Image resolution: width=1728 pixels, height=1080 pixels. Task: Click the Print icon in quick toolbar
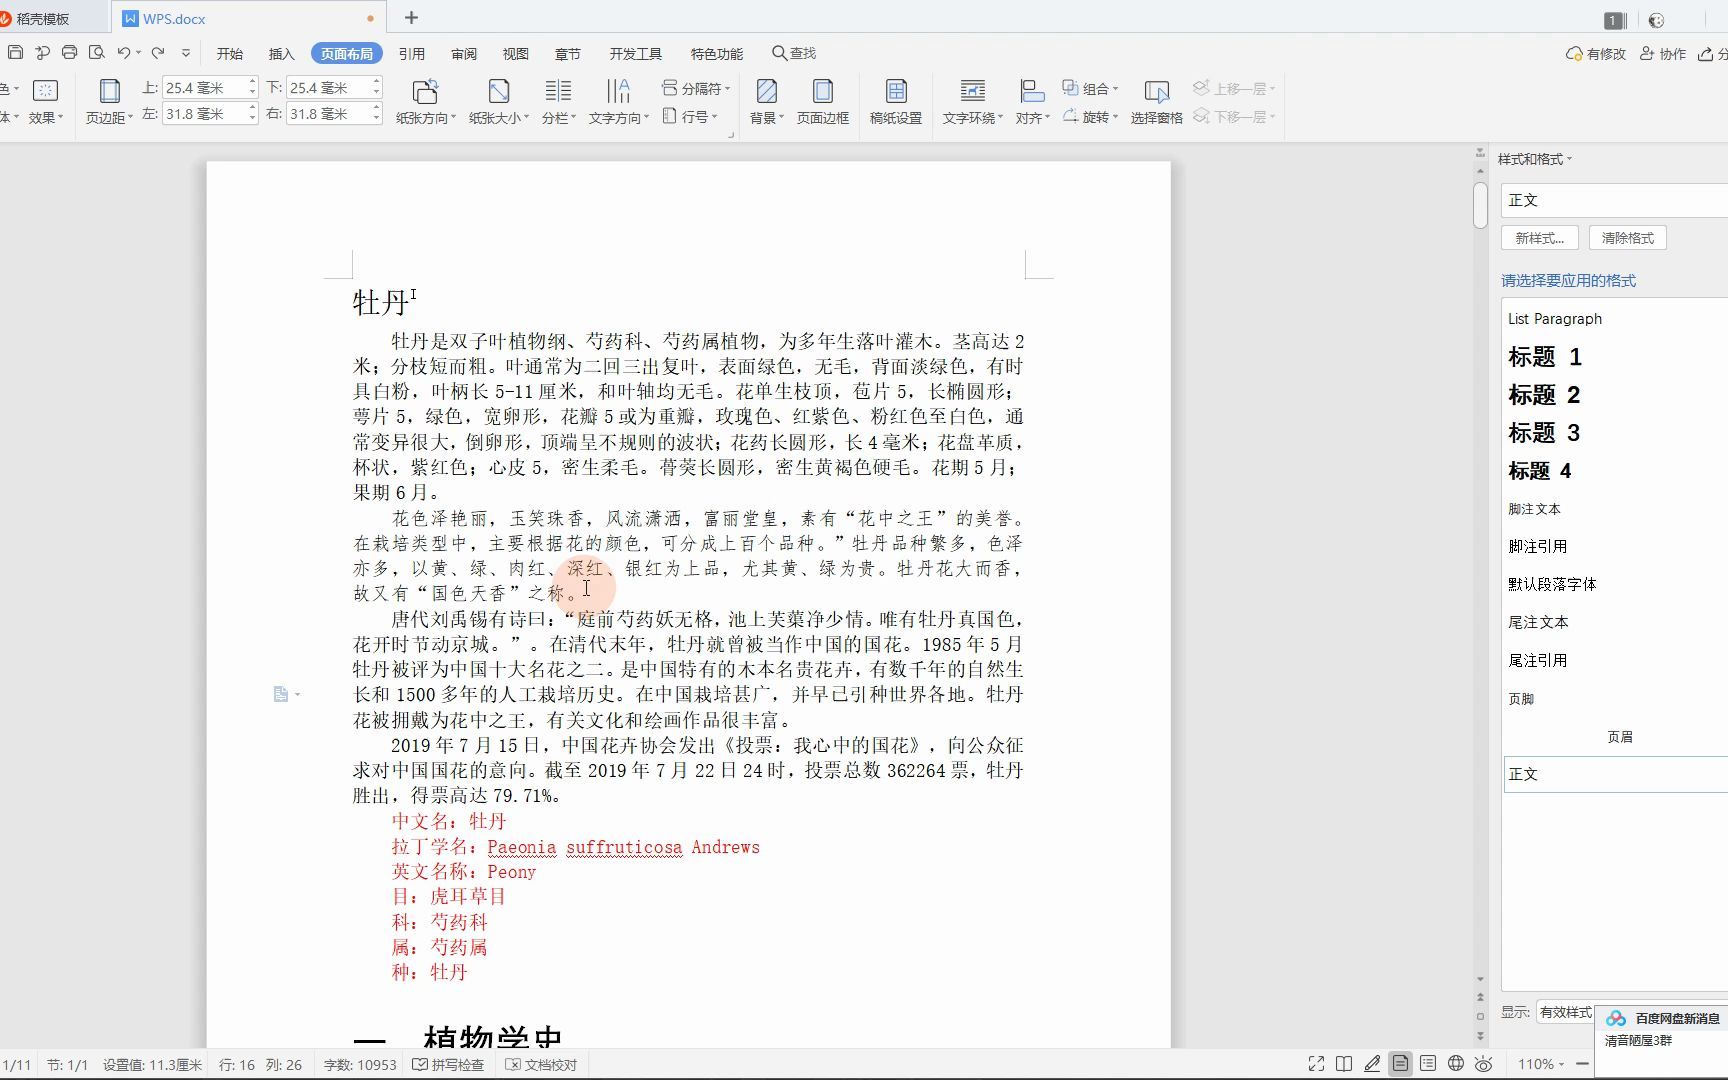point(69,52)
